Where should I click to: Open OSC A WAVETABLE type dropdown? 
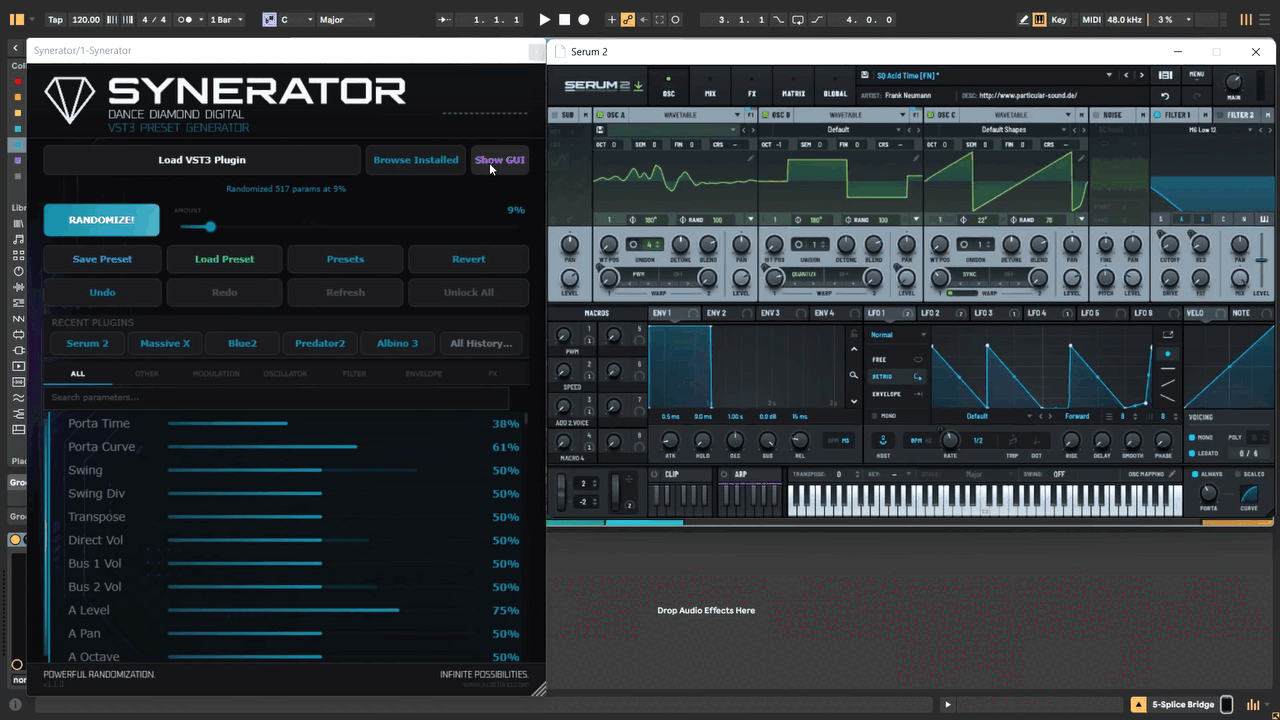[686, 115]
